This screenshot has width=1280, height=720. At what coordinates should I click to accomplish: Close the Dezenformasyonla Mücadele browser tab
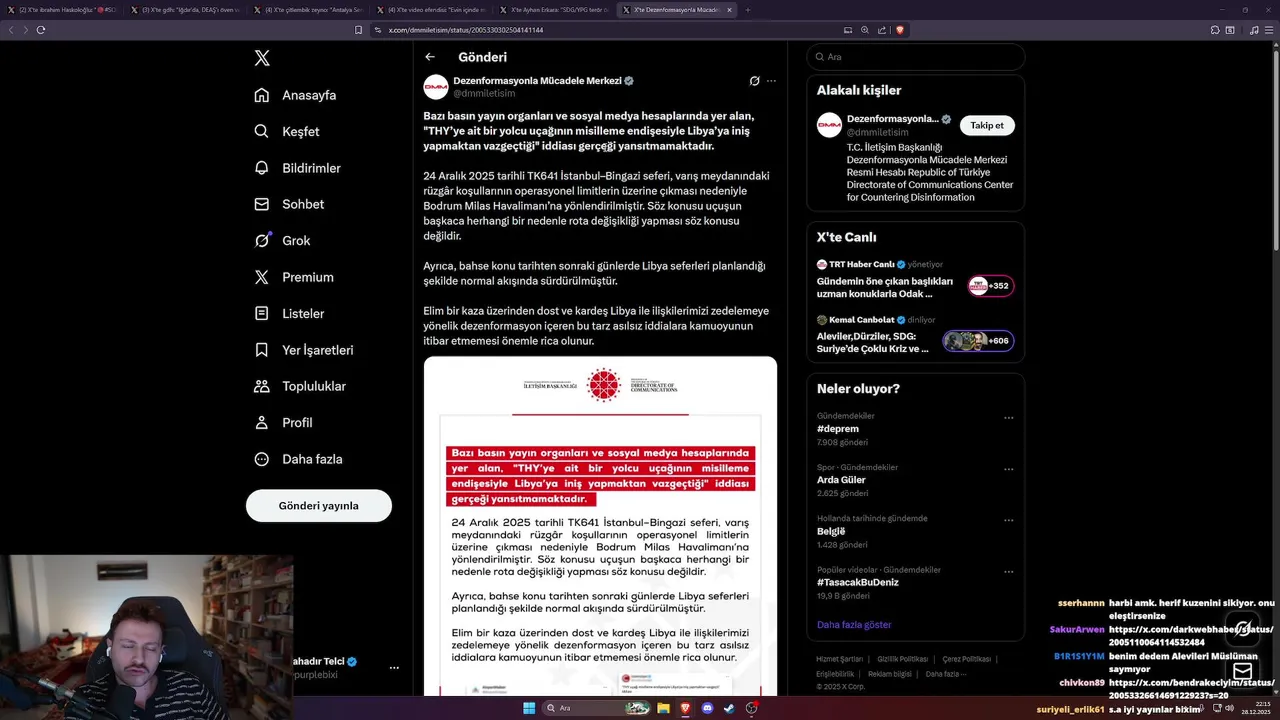pos(729,10)
